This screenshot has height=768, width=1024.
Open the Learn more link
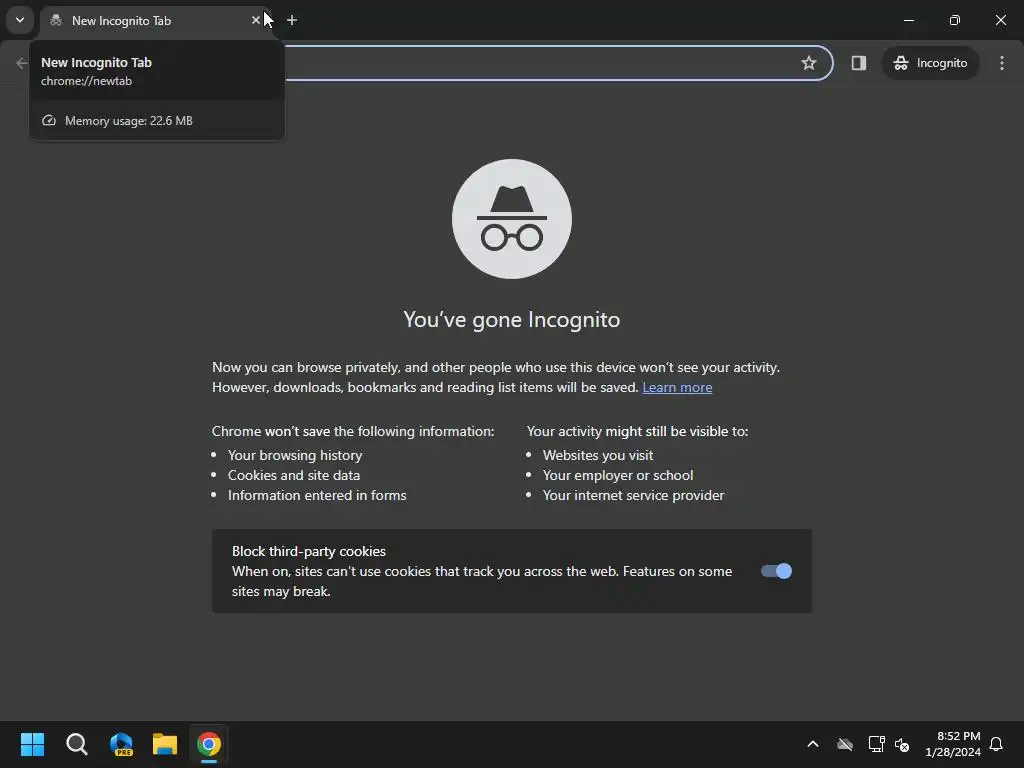point(677,387)
